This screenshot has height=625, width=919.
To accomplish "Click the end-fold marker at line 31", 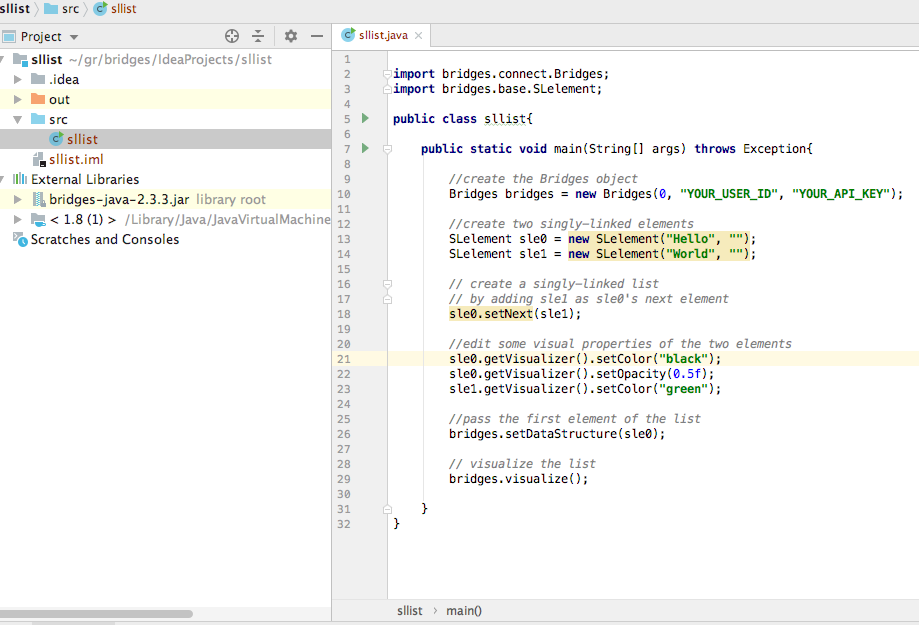I will [x=387, y=509].
